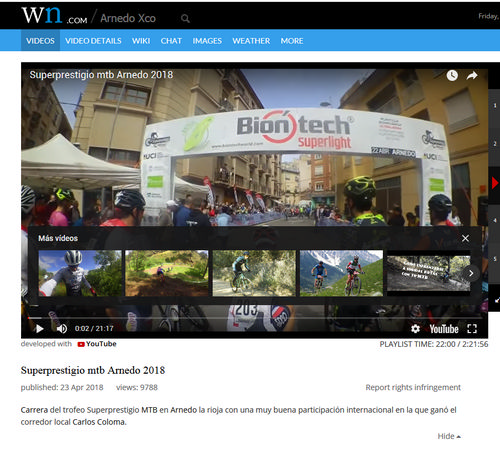Open the search magnifier icon
The height and width of the screenshot is (454, 500).
185,19
